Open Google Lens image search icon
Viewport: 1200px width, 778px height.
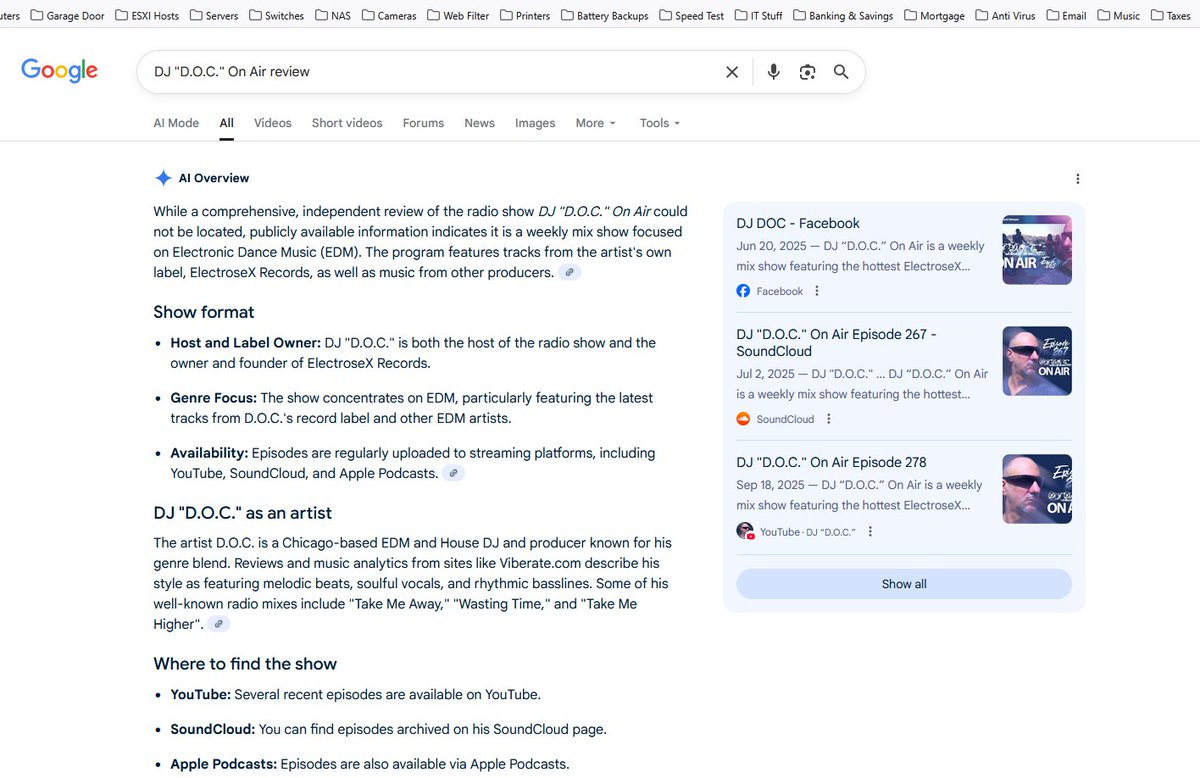(807, 72)
